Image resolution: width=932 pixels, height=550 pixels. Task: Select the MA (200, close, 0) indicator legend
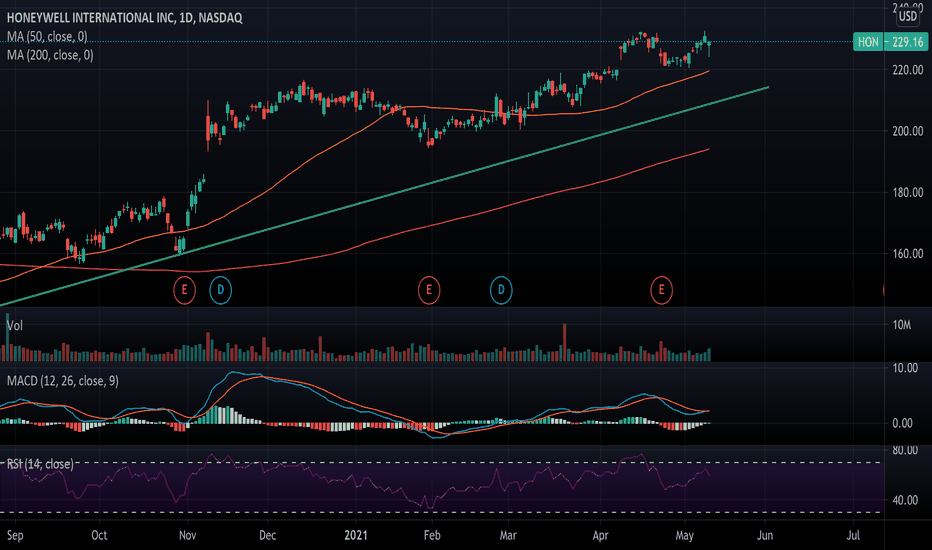click(x=50, y=55)
